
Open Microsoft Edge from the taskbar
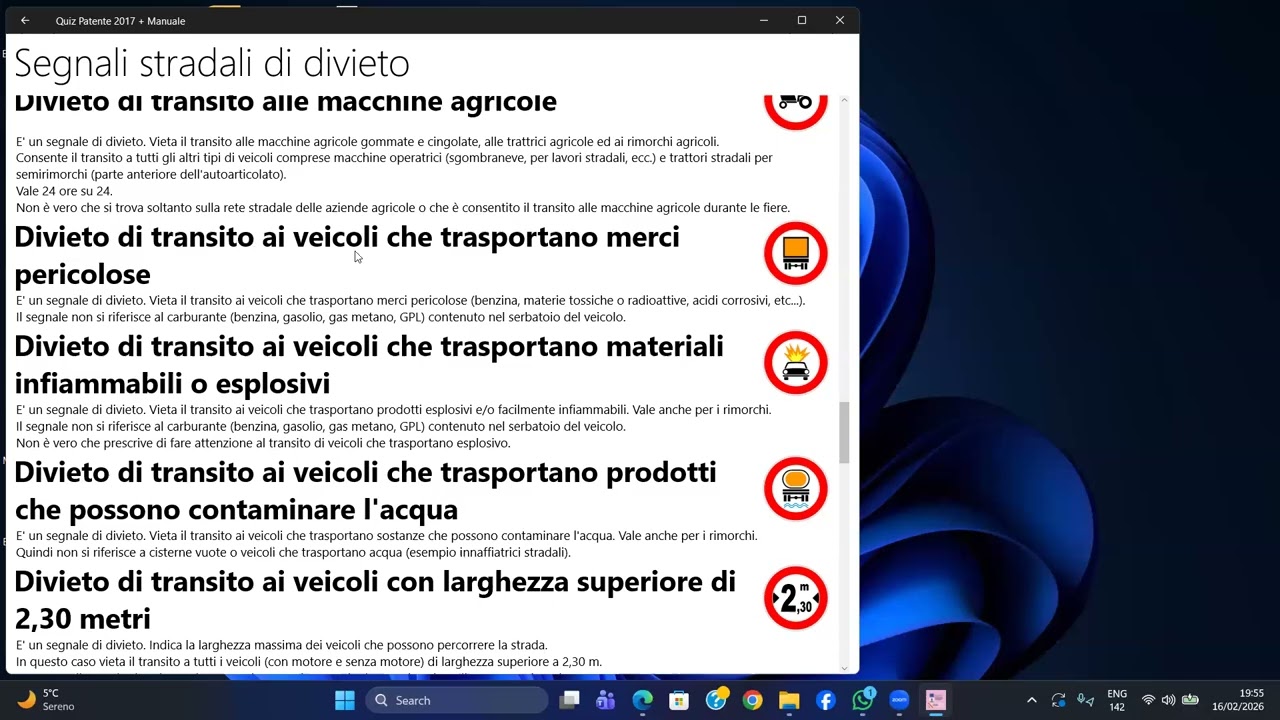click(x=642, y=700)
